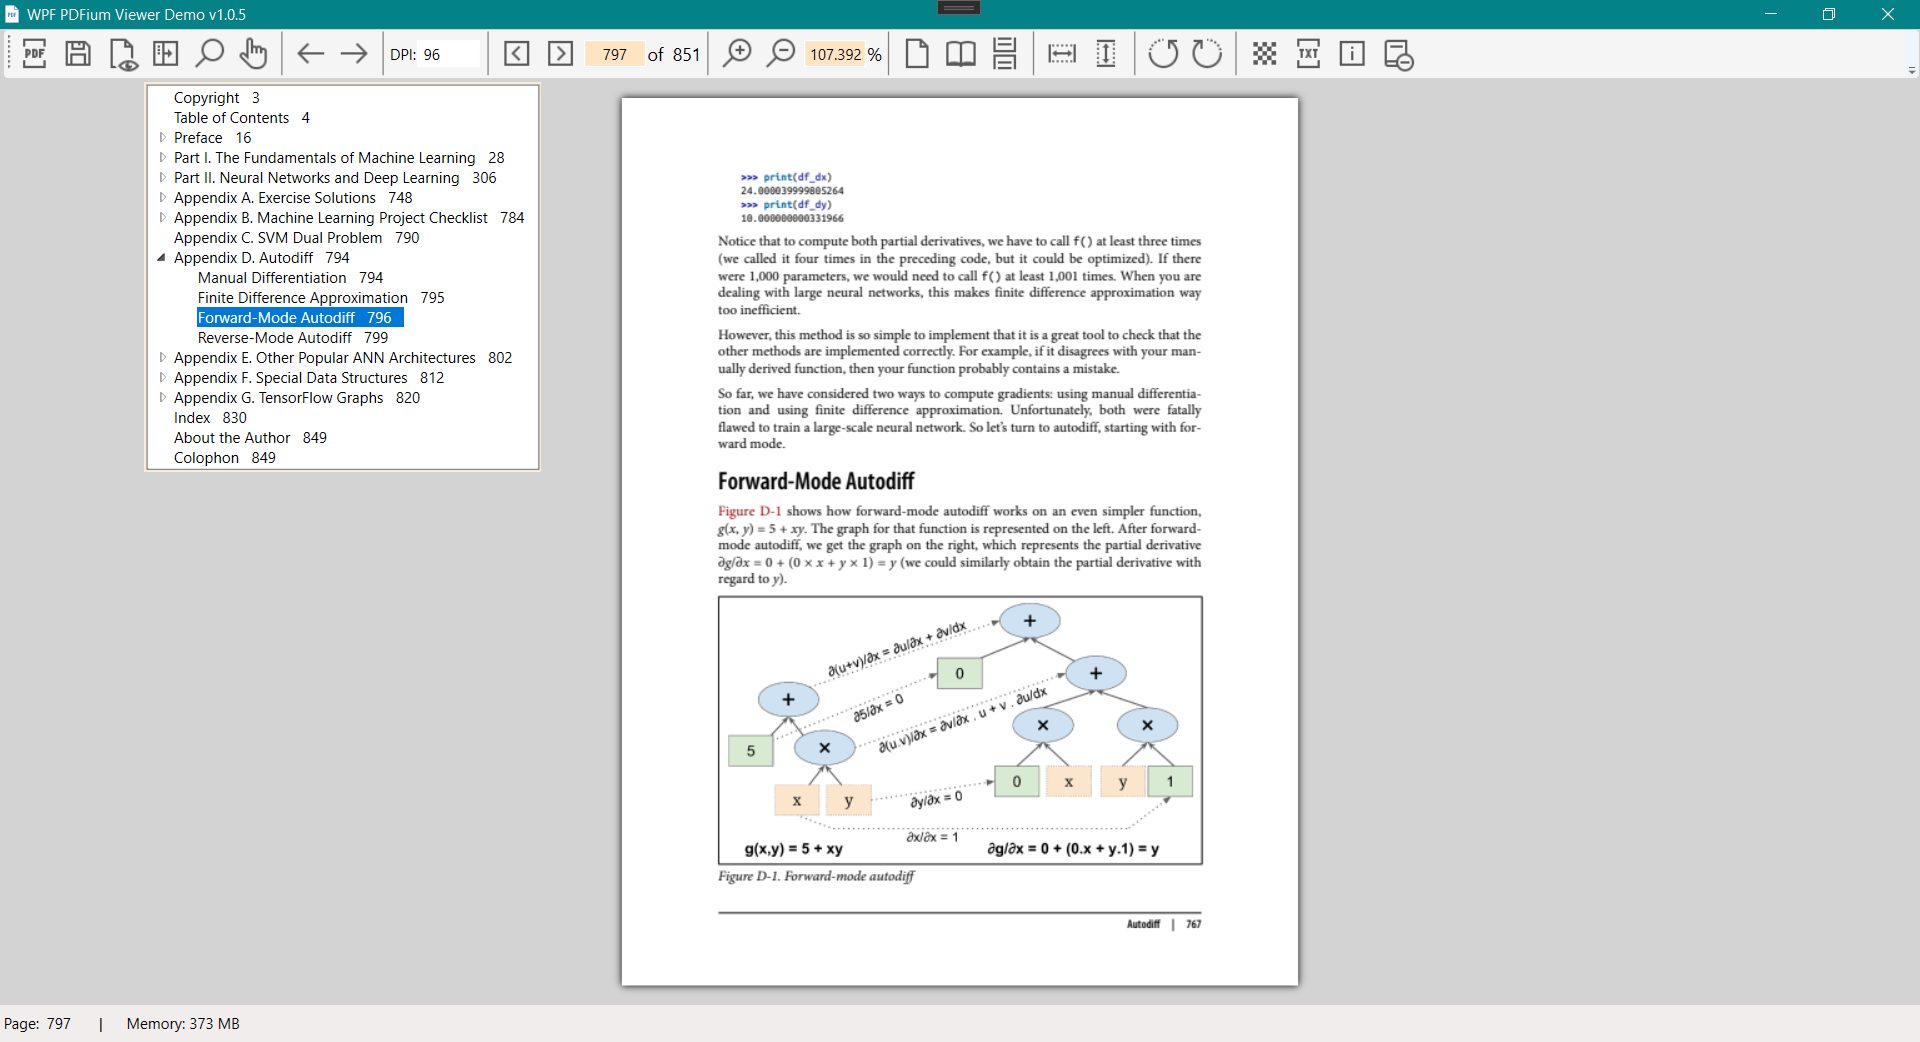Go to the previous page button

517,54
